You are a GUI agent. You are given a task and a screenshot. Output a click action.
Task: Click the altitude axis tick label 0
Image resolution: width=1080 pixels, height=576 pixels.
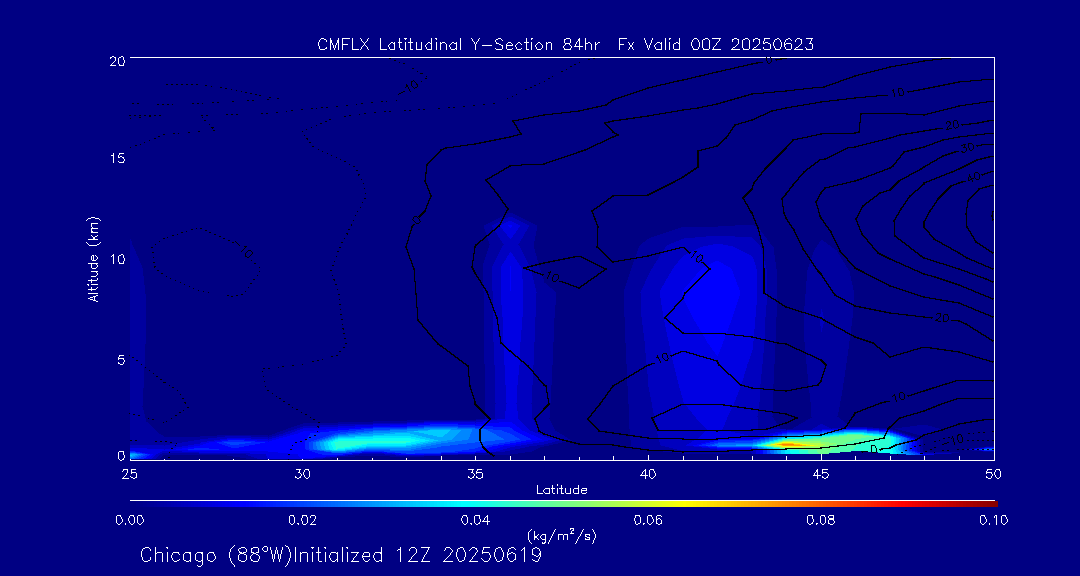pos(119,455)
